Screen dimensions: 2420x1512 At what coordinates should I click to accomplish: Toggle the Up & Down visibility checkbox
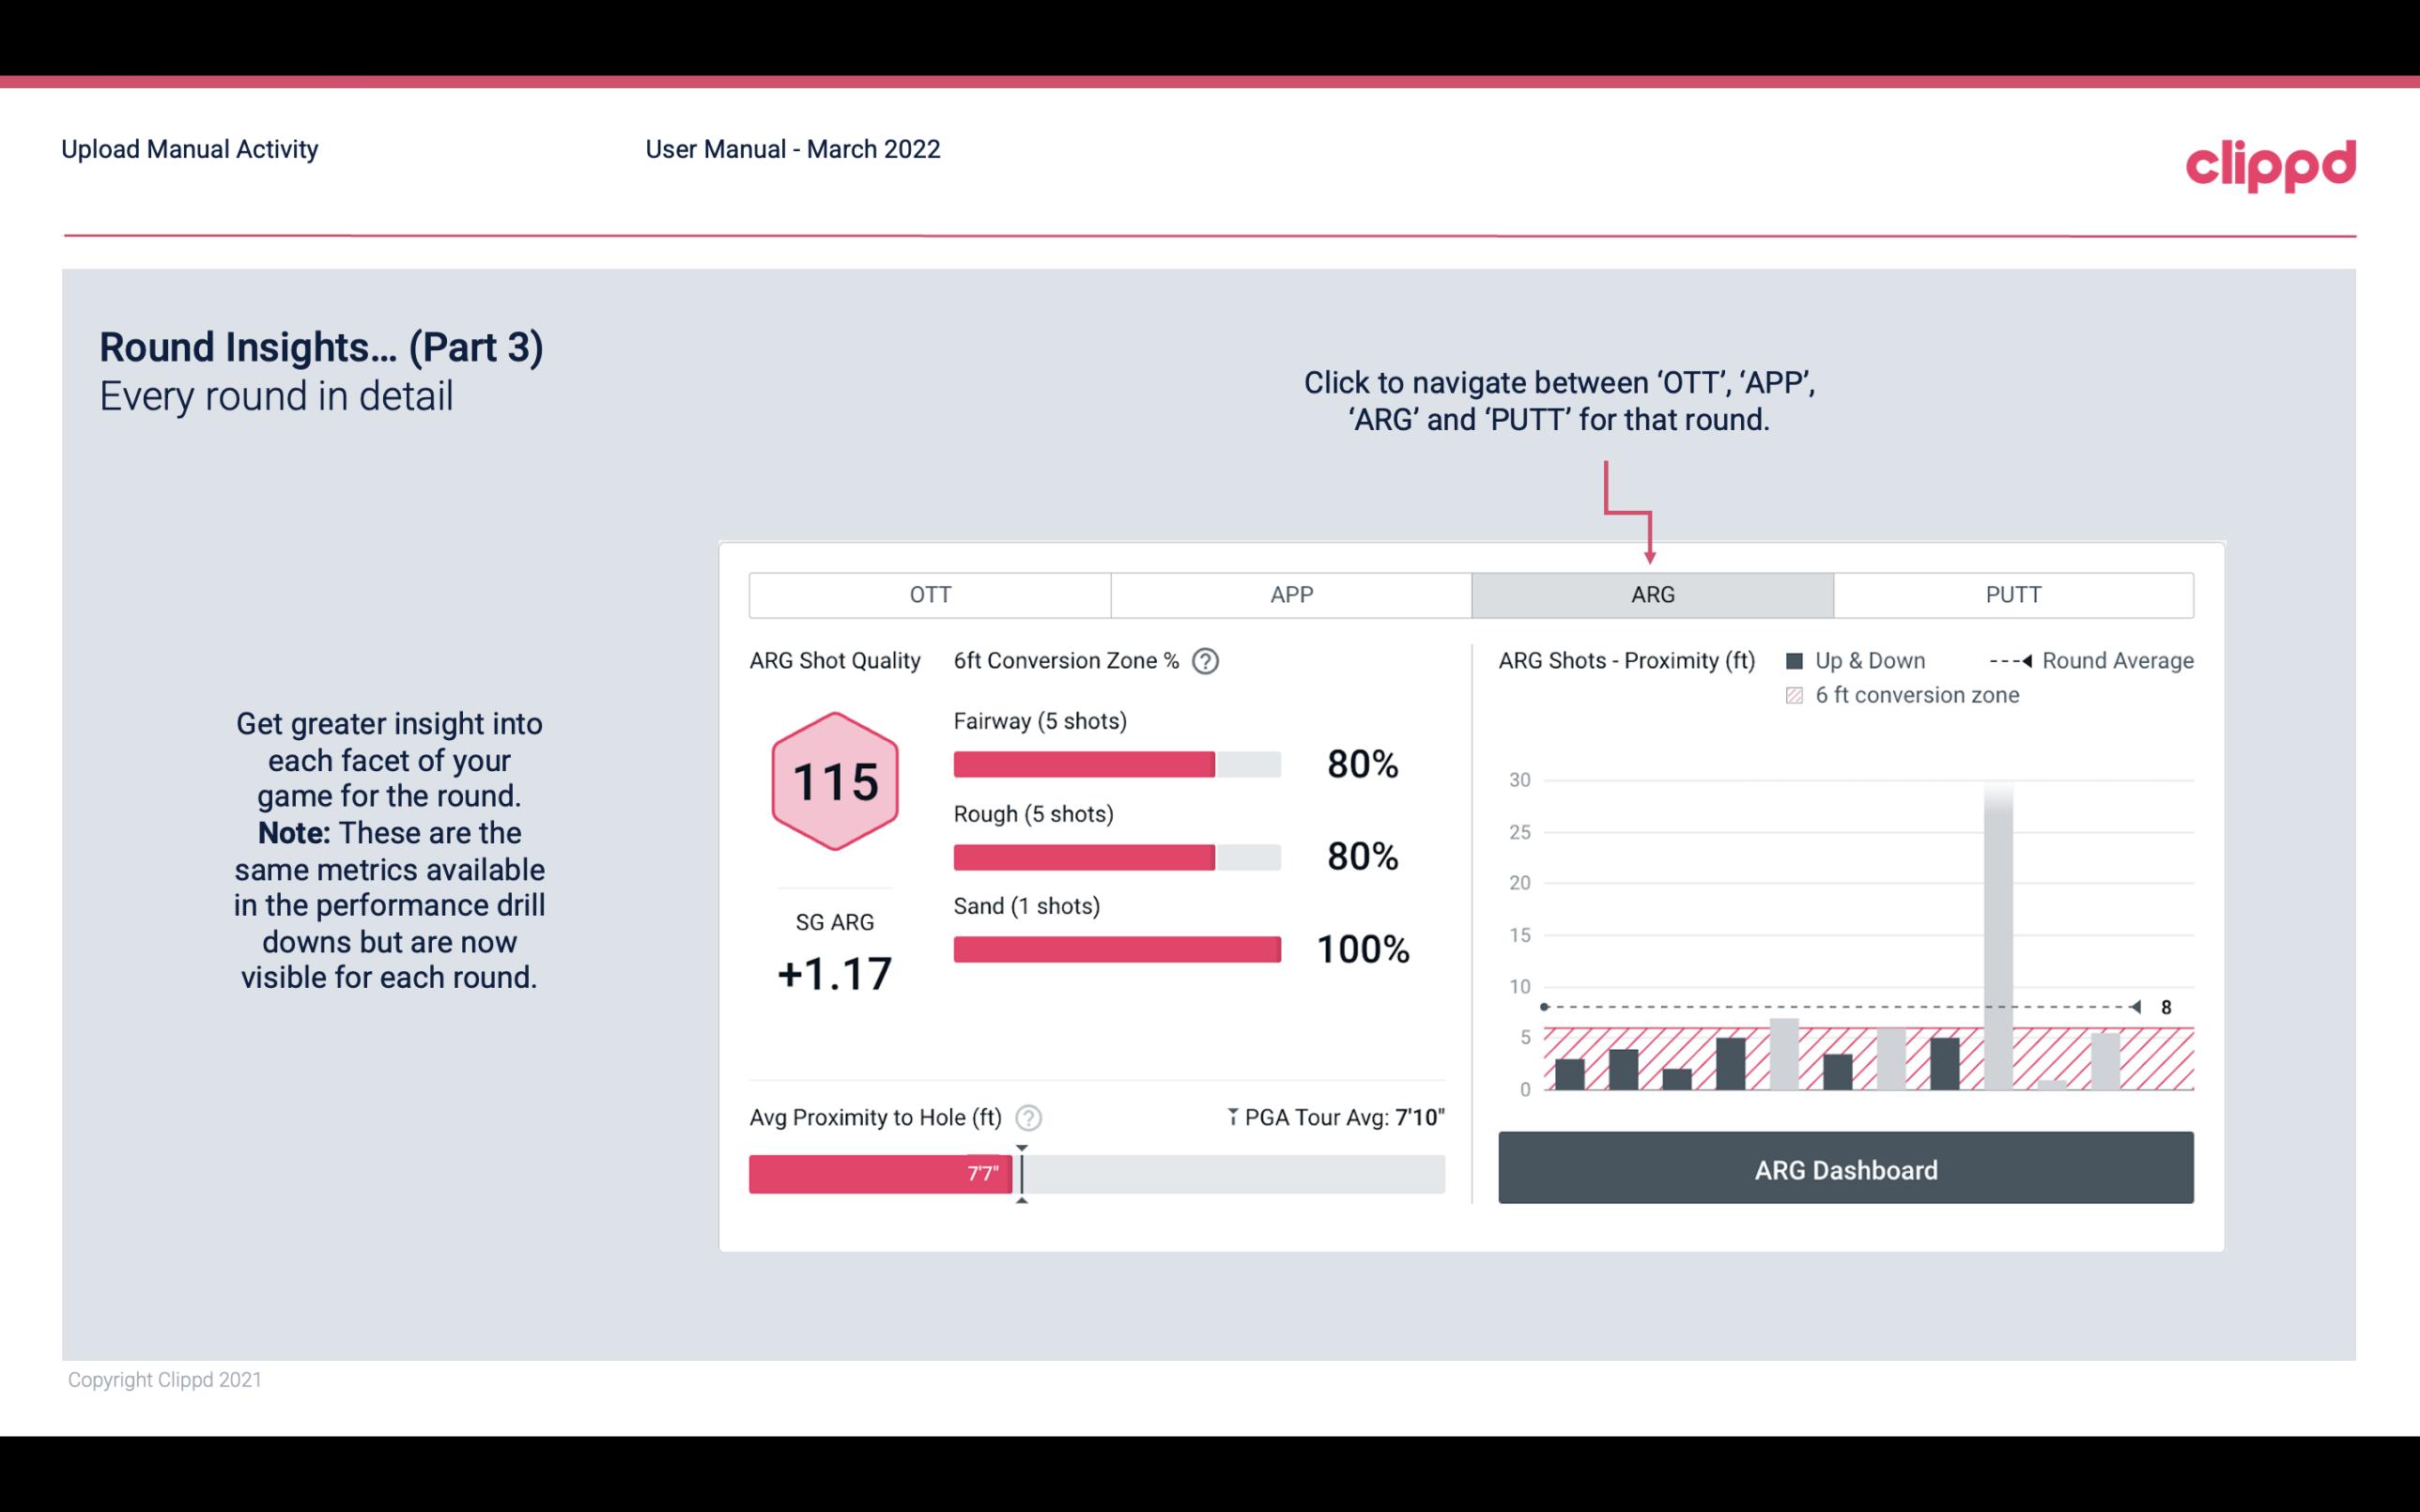(1796, 660)
